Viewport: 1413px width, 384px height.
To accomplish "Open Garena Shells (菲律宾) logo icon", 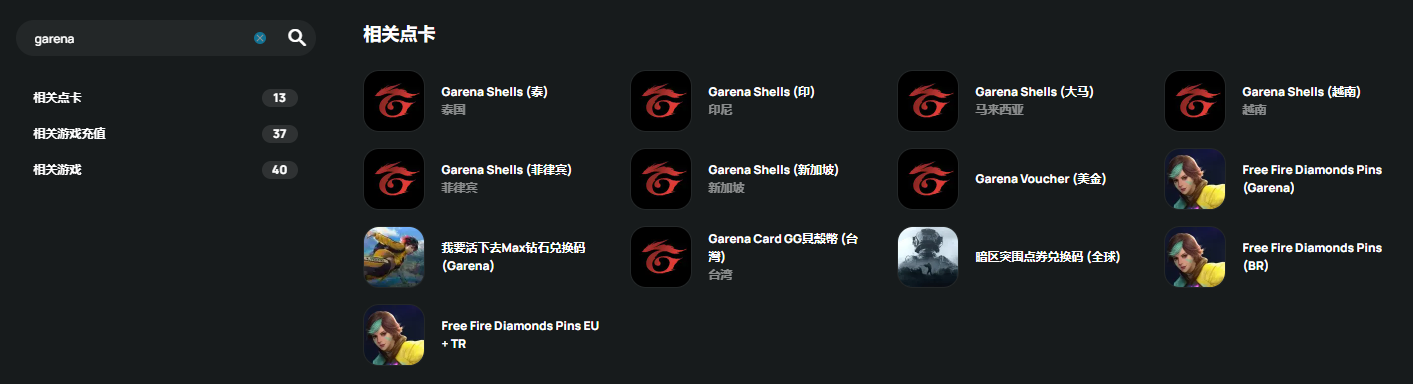I will point(394,179).
